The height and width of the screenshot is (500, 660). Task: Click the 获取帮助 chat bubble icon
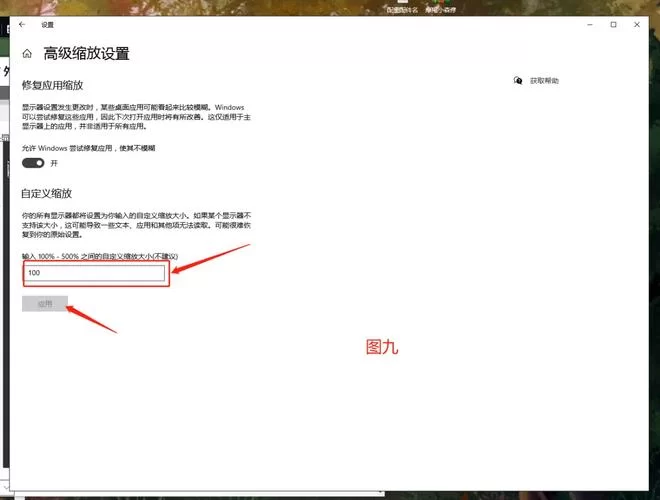[x=518, y=80]
